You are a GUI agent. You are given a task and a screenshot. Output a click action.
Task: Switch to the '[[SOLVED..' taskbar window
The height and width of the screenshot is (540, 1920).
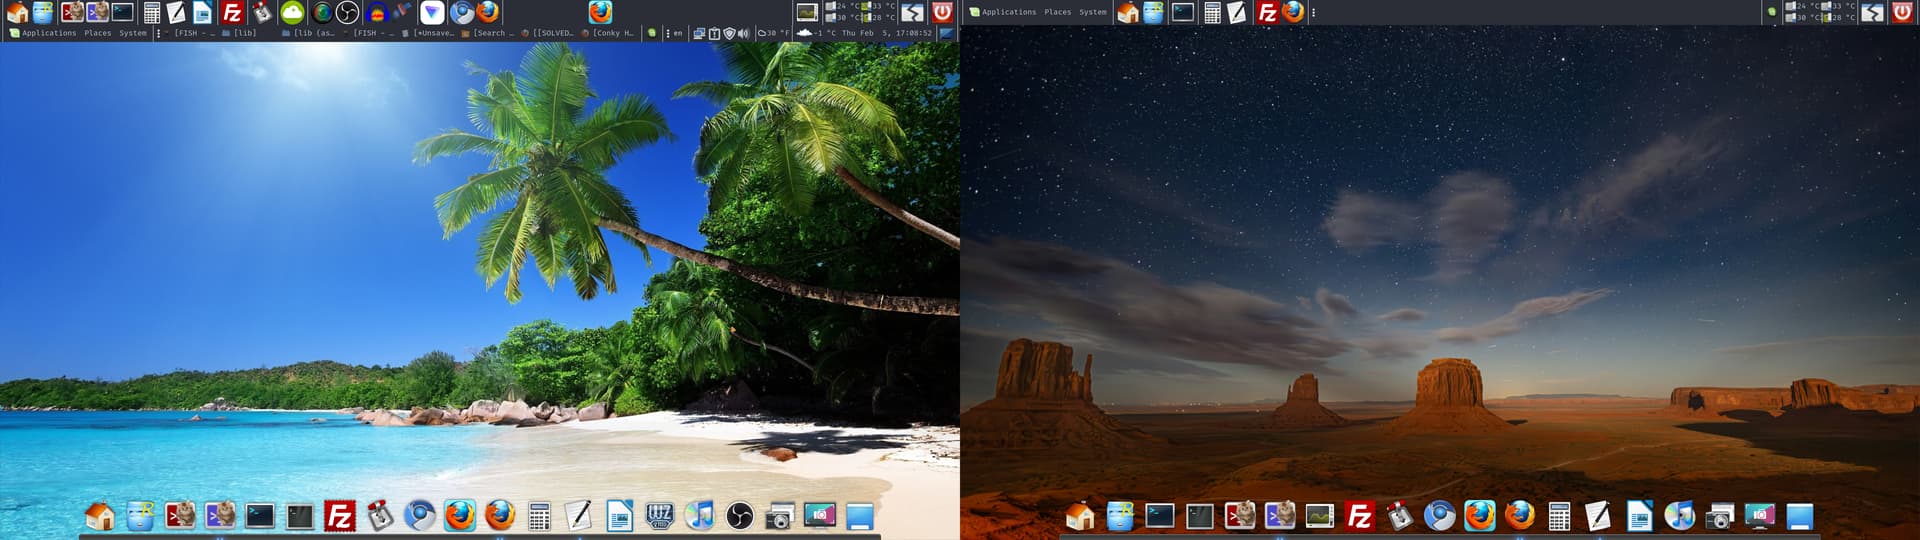[548, 33]
